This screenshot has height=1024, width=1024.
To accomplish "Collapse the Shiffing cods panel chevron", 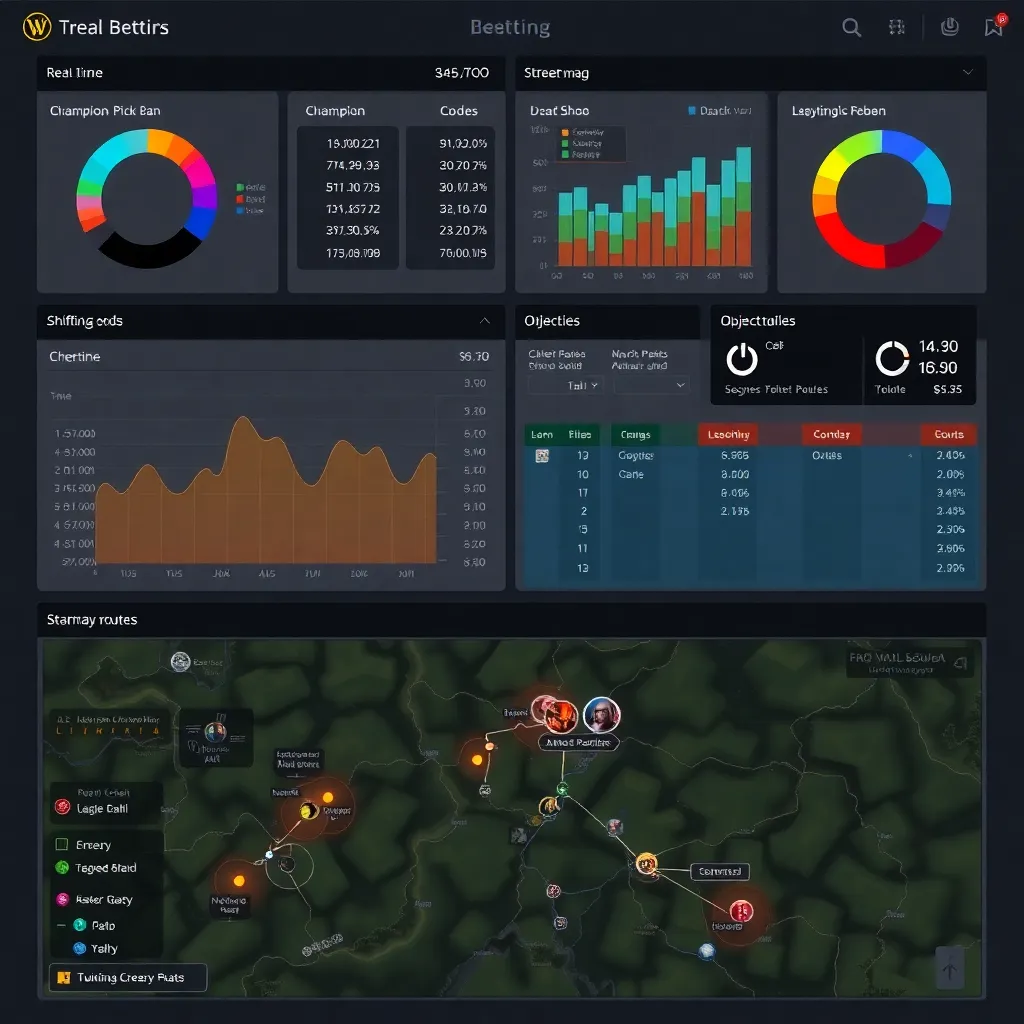I will (x=485, y=321).
